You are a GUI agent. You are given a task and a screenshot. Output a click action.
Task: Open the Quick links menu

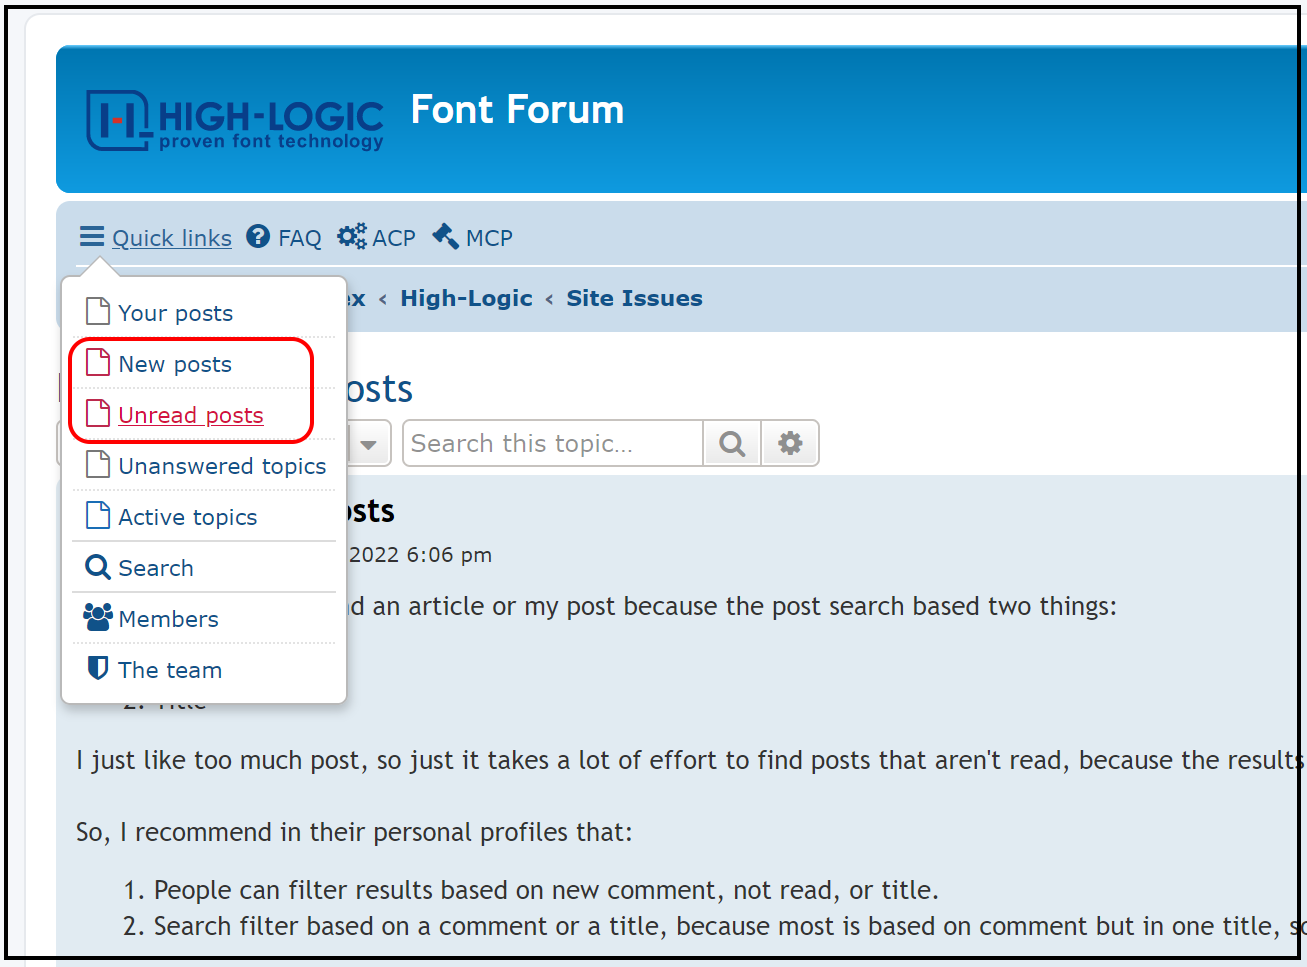[x=172, y=238]
